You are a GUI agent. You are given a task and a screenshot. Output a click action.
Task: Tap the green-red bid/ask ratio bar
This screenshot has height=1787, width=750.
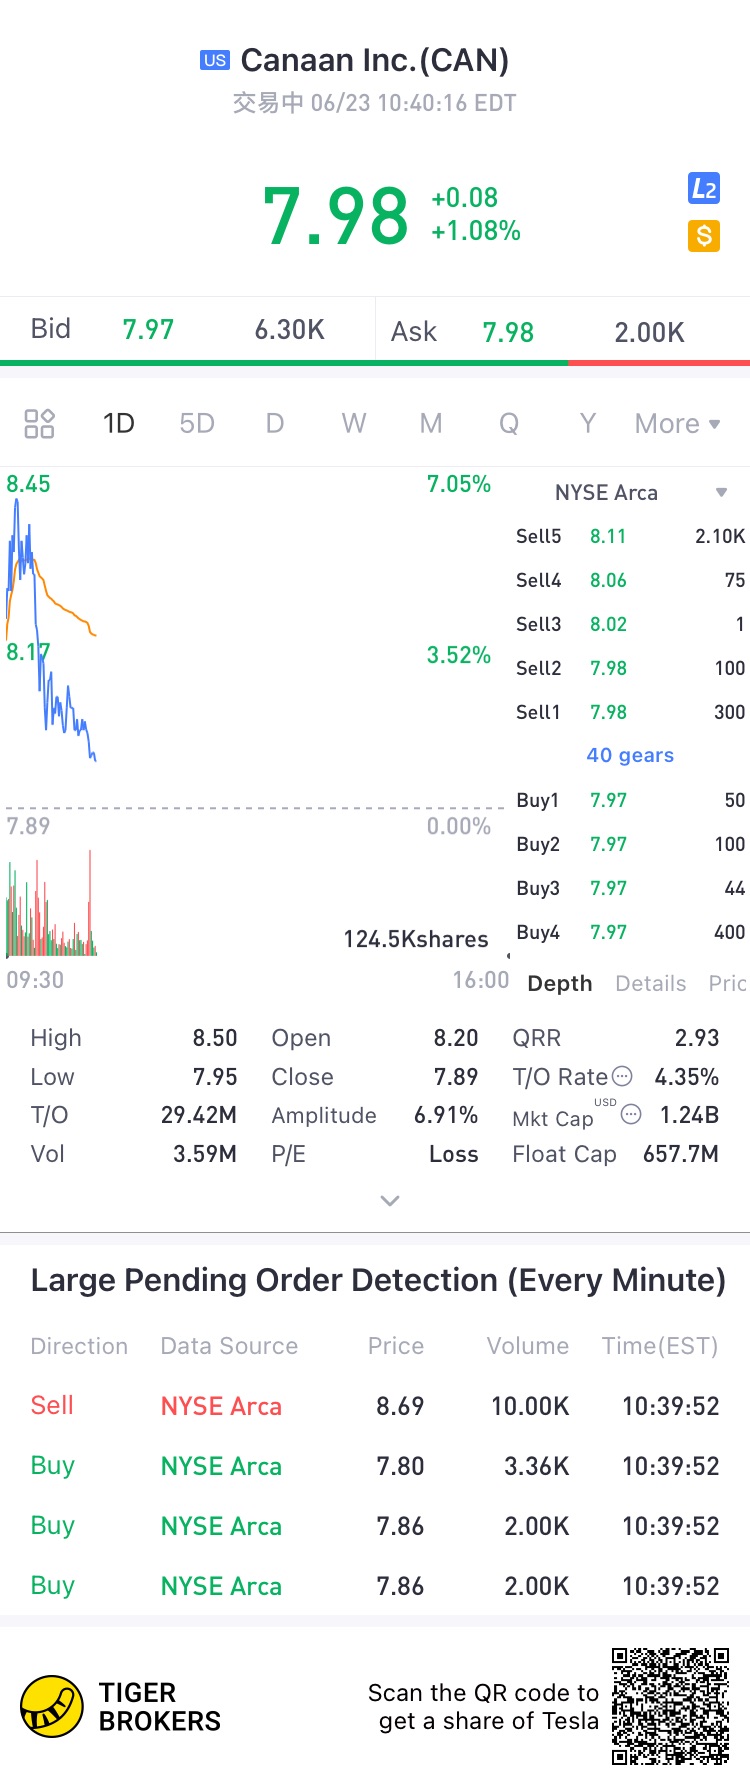375,362
